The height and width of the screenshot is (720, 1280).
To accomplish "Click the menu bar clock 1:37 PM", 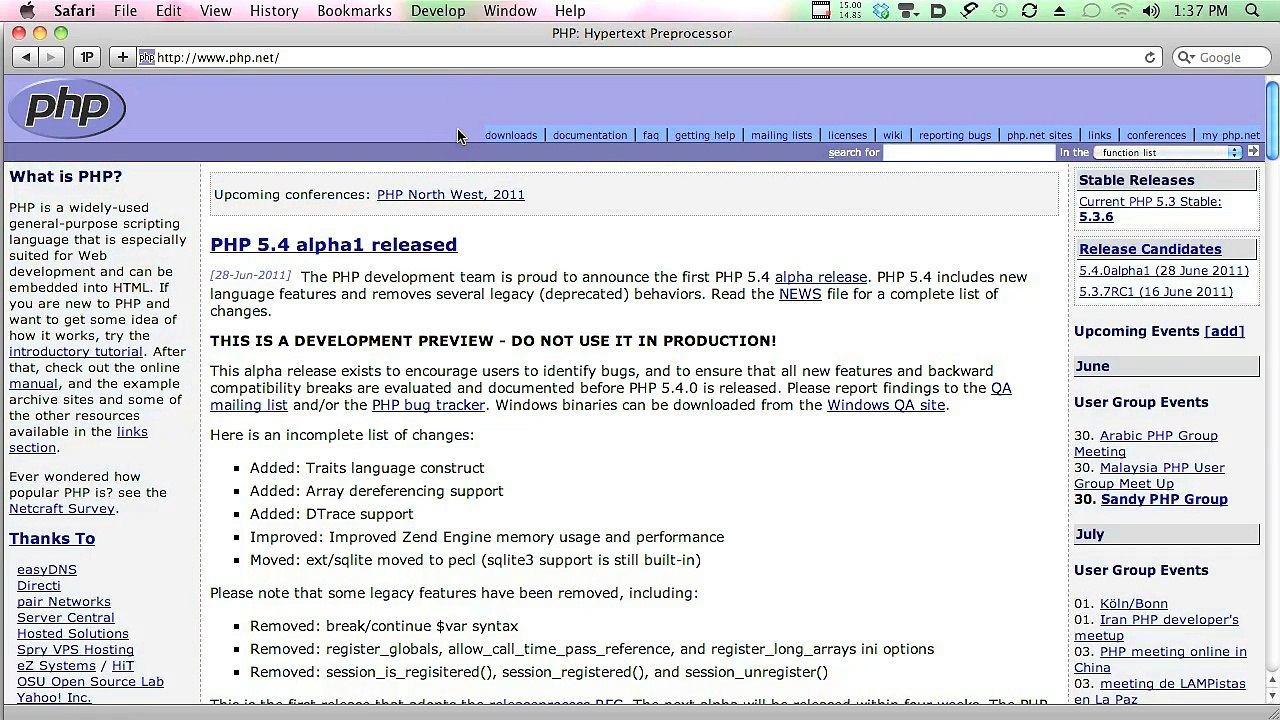I will 1200,11.
